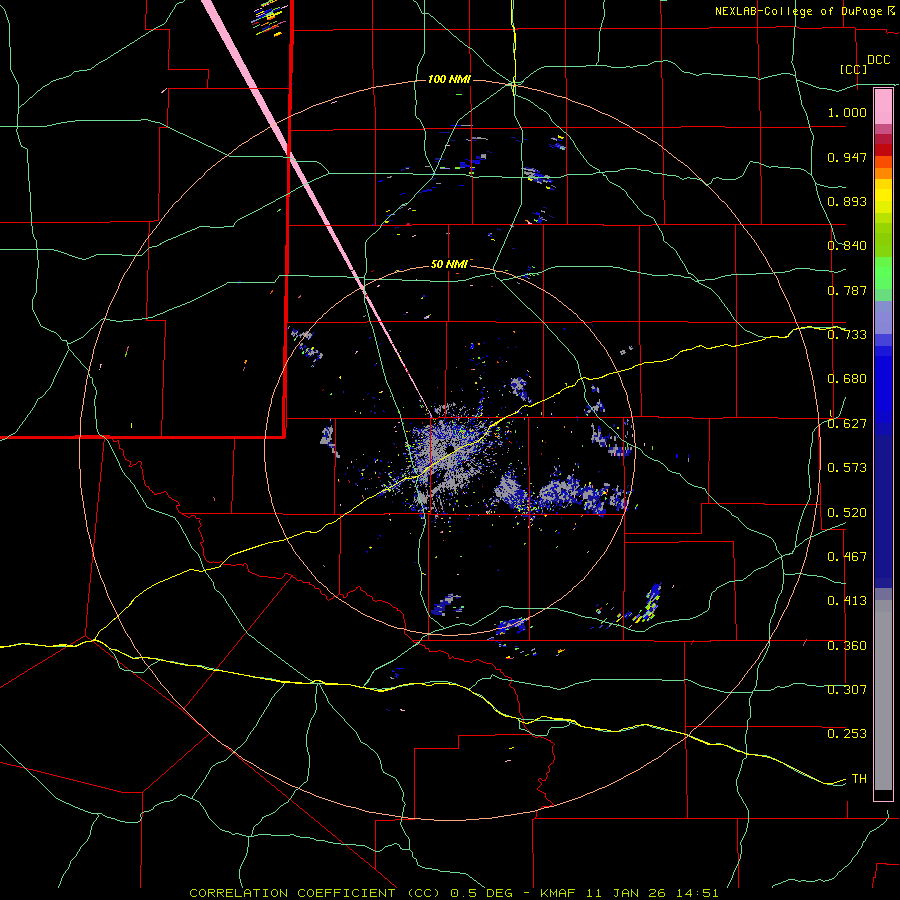900x900 pixels.
Task: Select the 0.520 color scale value
Action: pyautogui.click(x=847, y=513)
